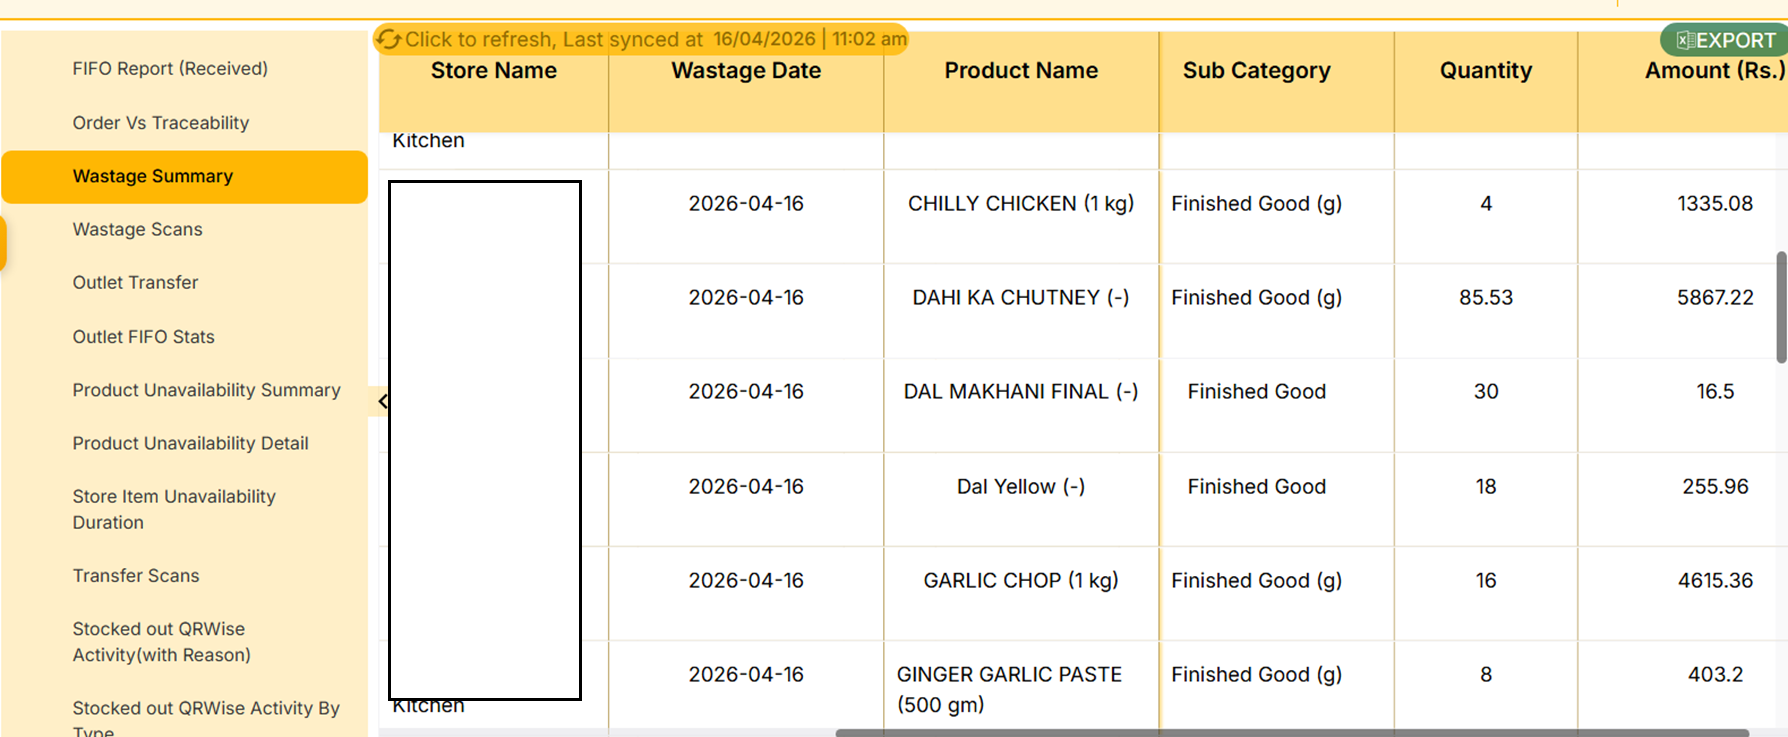The image size is (1788, 737).
Task: Open FIFO Report (Received) page
Action: (170, 69)
